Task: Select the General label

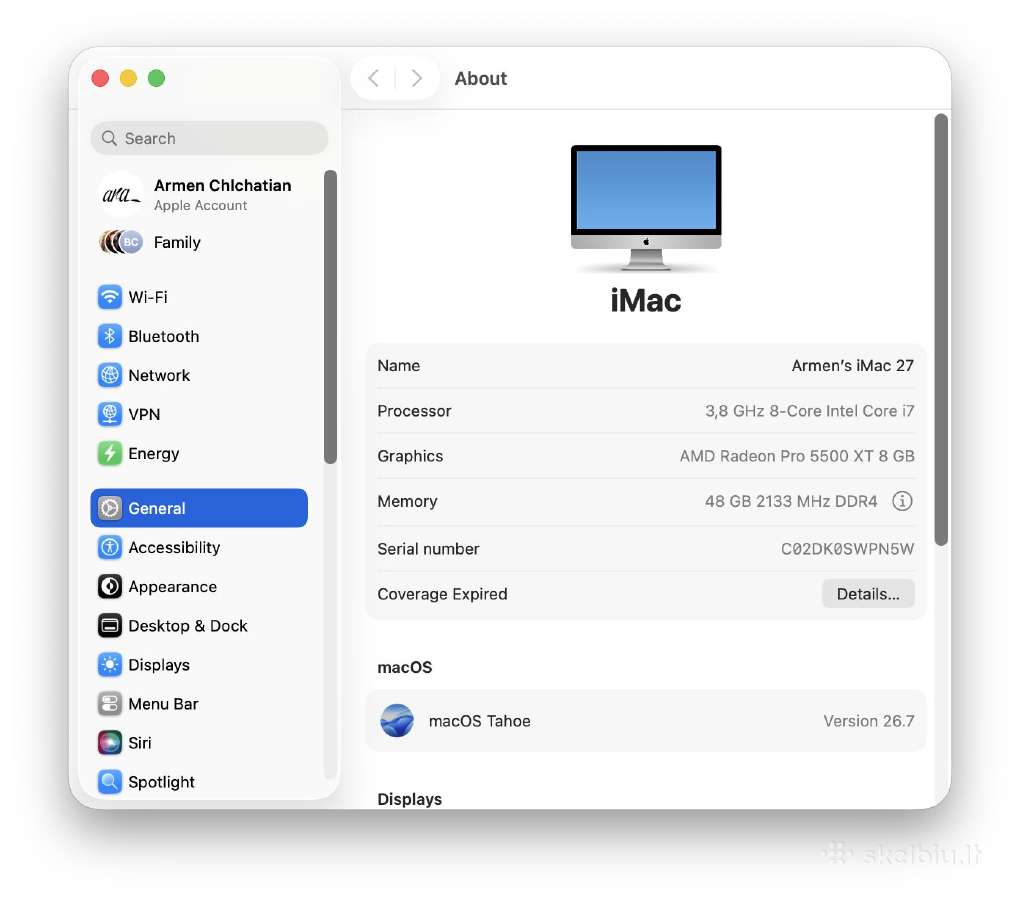Action: click(x=157, y=508)
